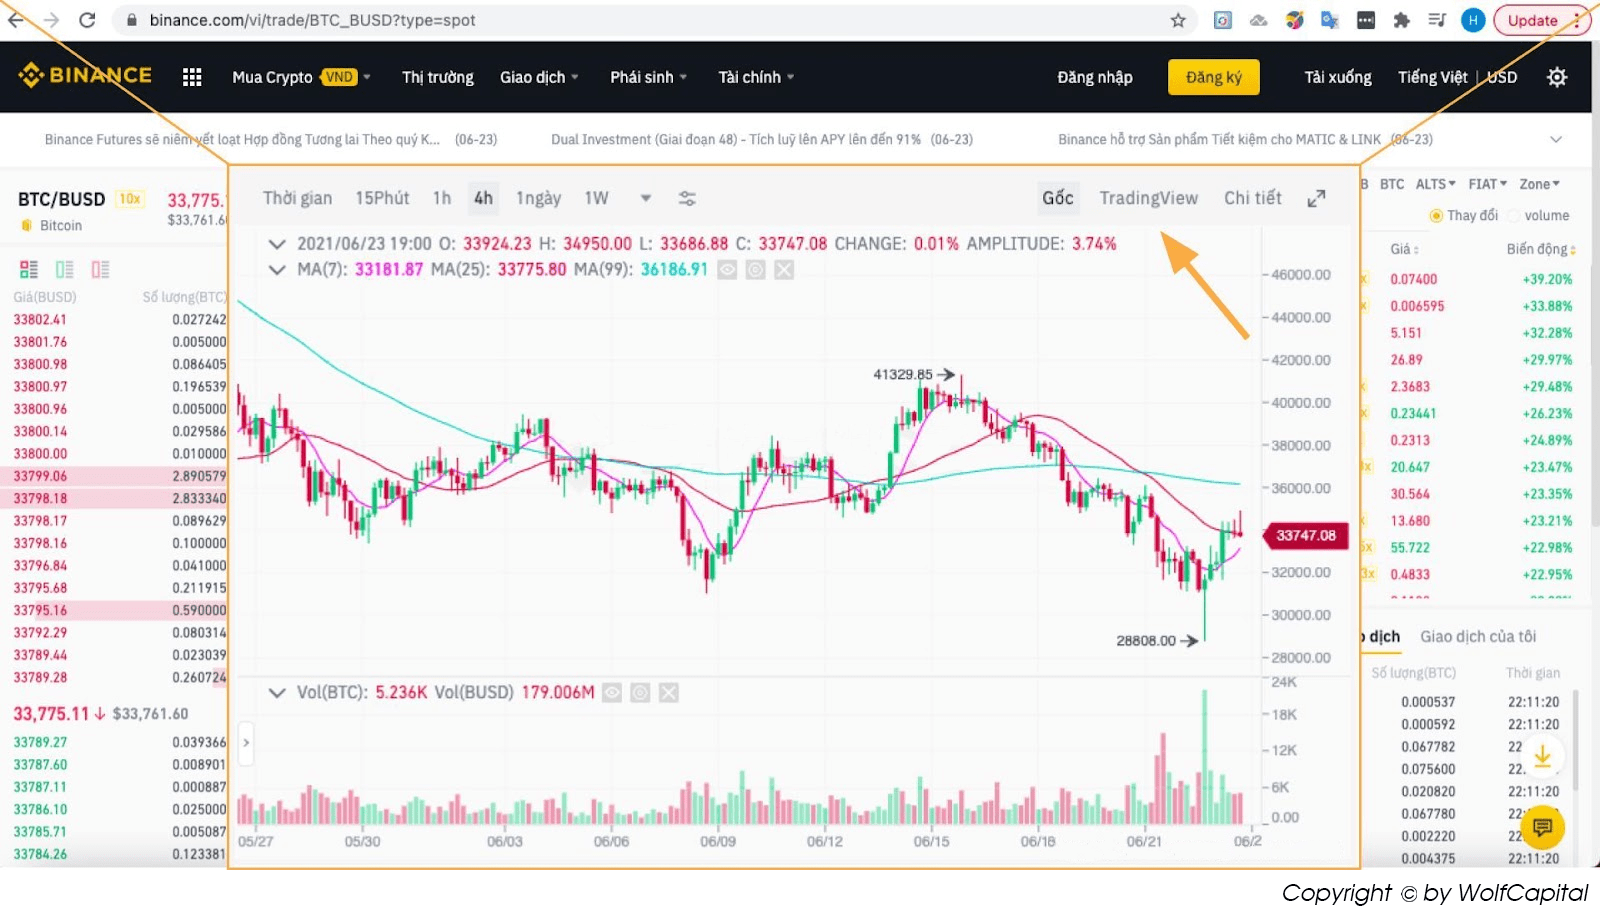The image size is (1600, 917).
Task: Select the 15Phút chart interval
Action: click(x=382, y=198)
